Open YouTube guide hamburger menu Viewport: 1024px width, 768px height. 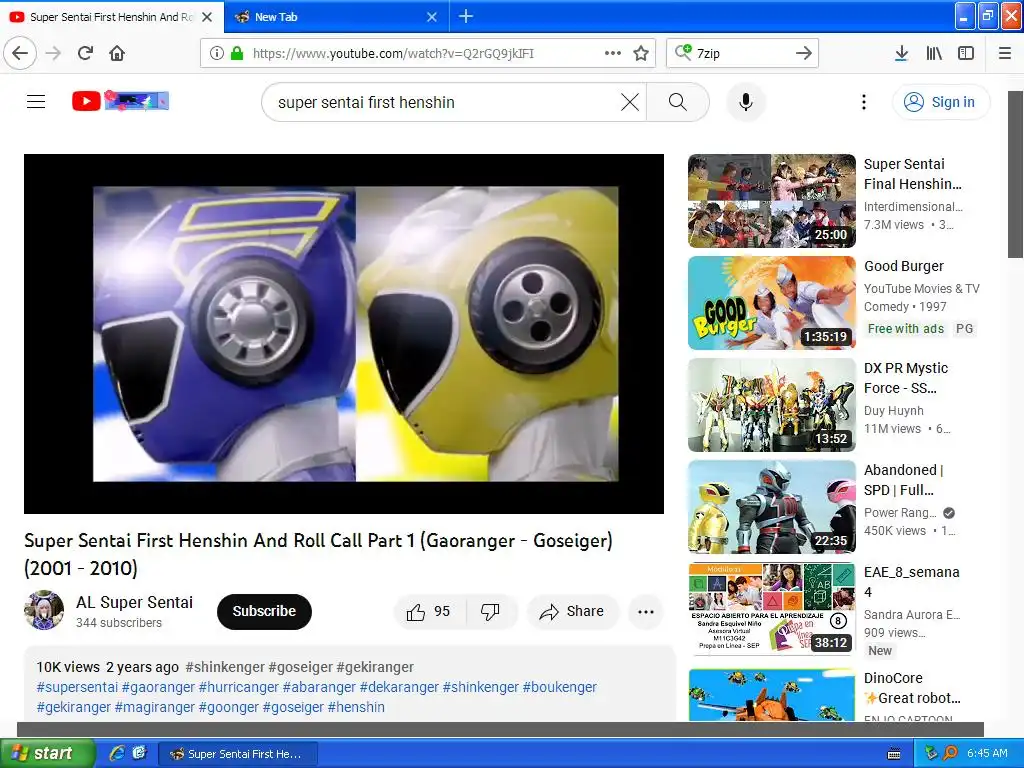[36, 102]
